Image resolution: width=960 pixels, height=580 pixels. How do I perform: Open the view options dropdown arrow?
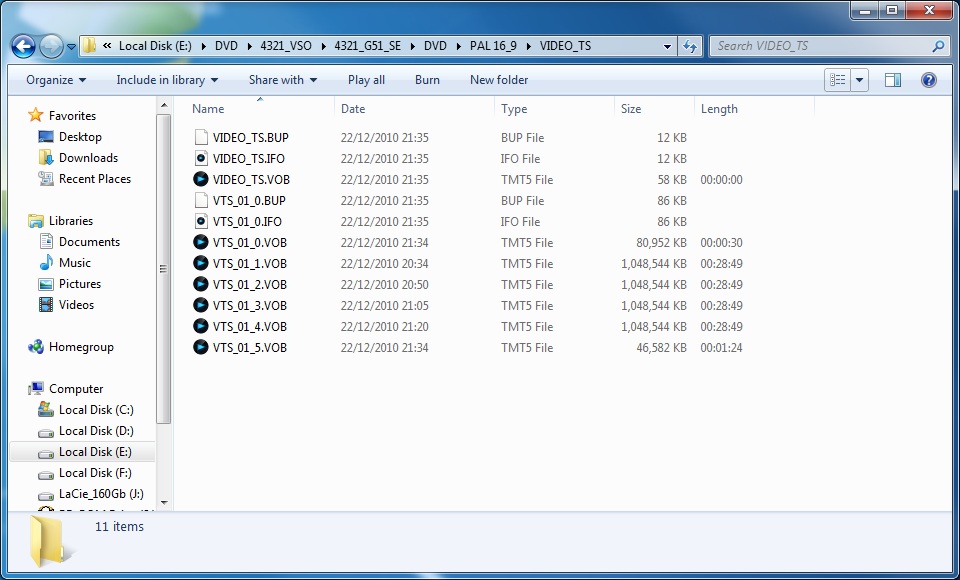[x=860, y=80]
